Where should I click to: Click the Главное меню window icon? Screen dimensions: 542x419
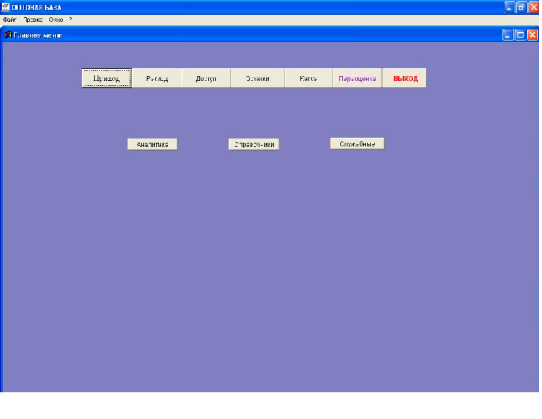8,35
